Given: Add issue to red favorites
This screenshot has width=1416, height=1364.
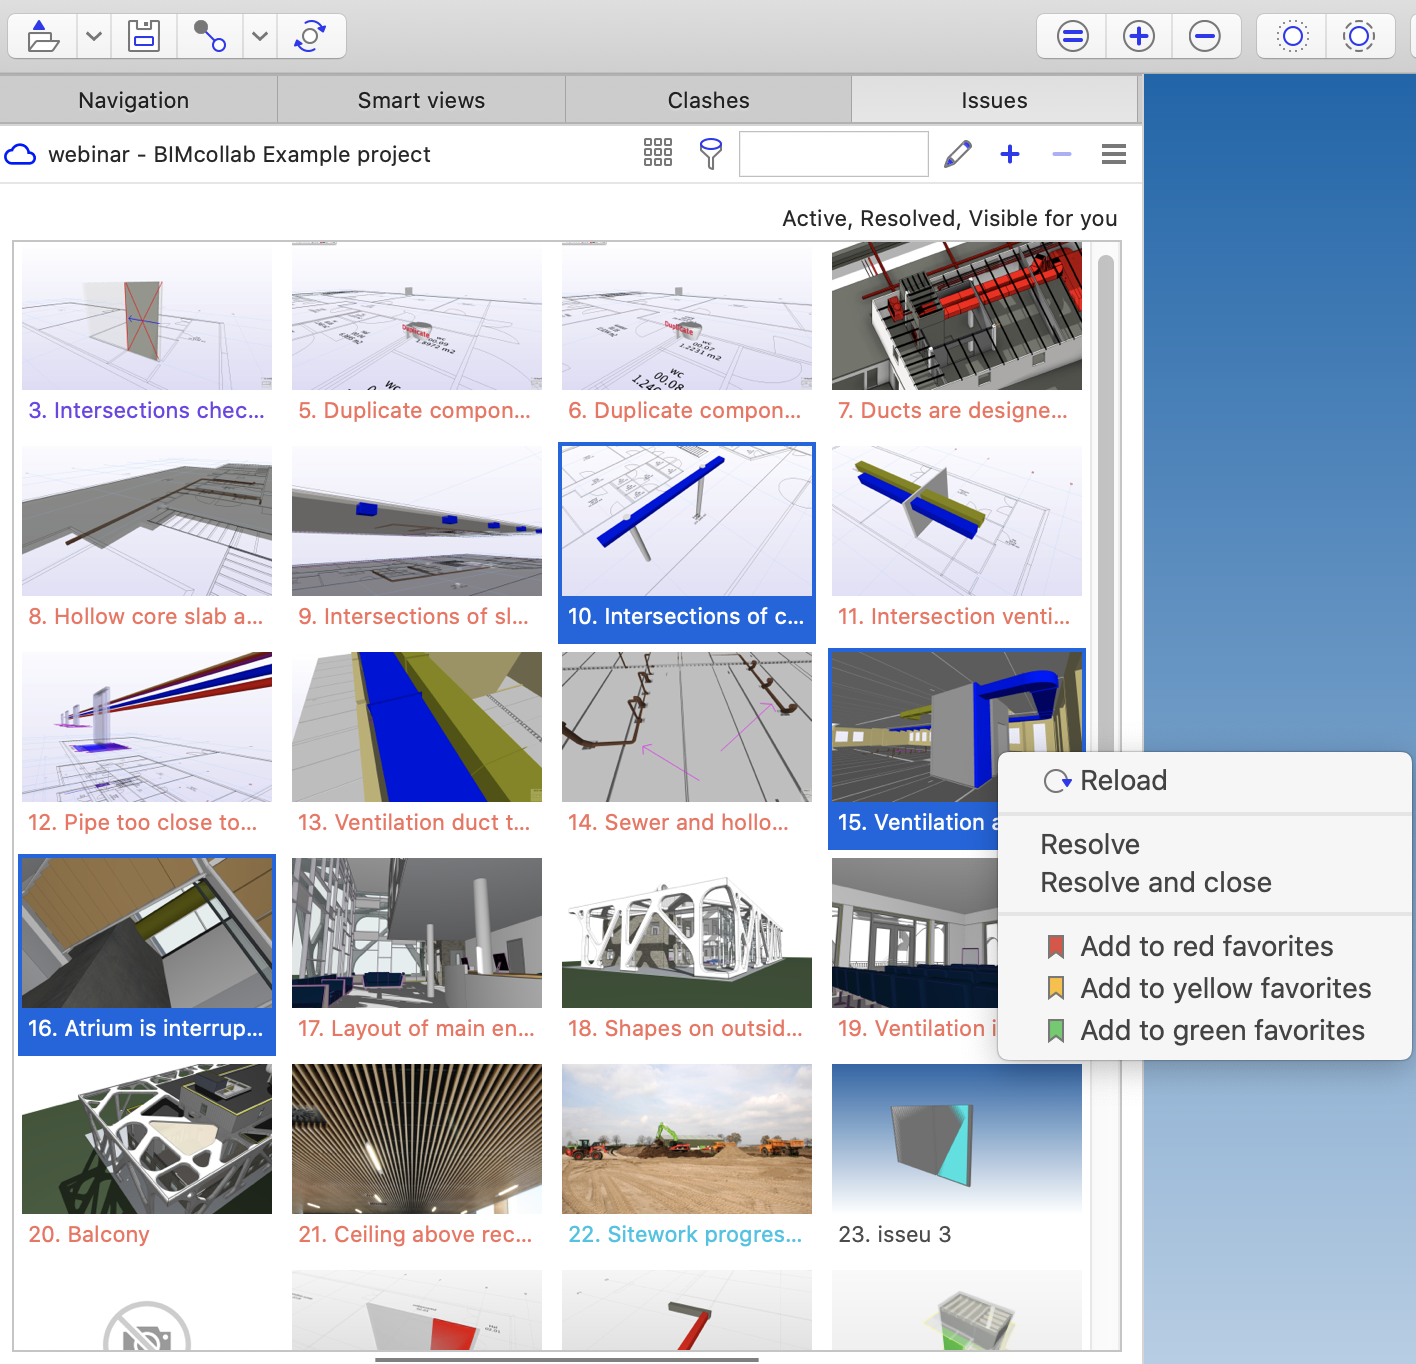Looking at the screenshot, I should 1205,946.
